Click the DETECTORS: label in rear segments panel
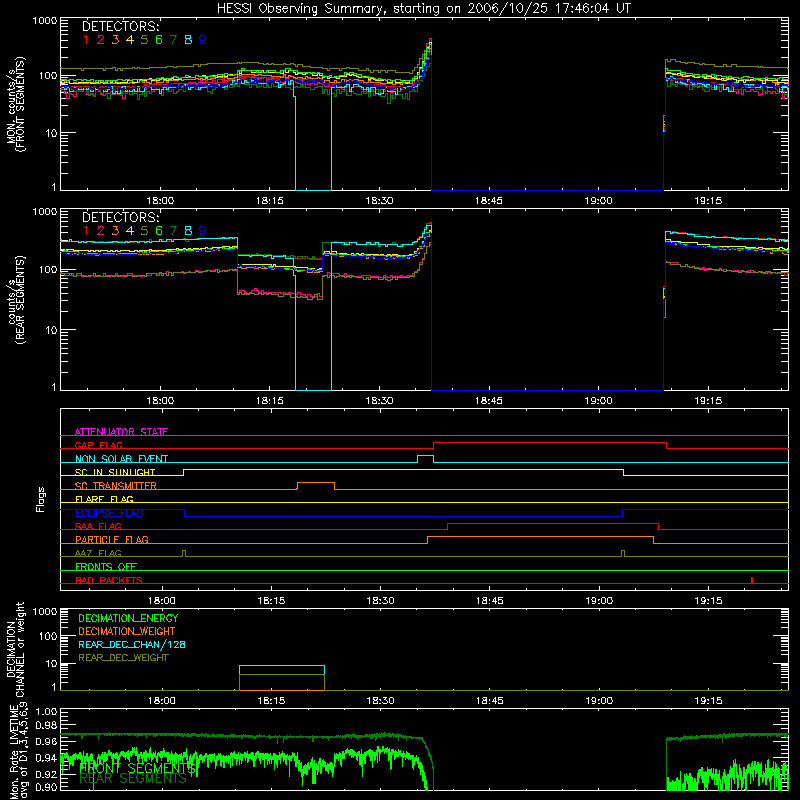Viewport: 800px width, 800px height. coord(121,217)
